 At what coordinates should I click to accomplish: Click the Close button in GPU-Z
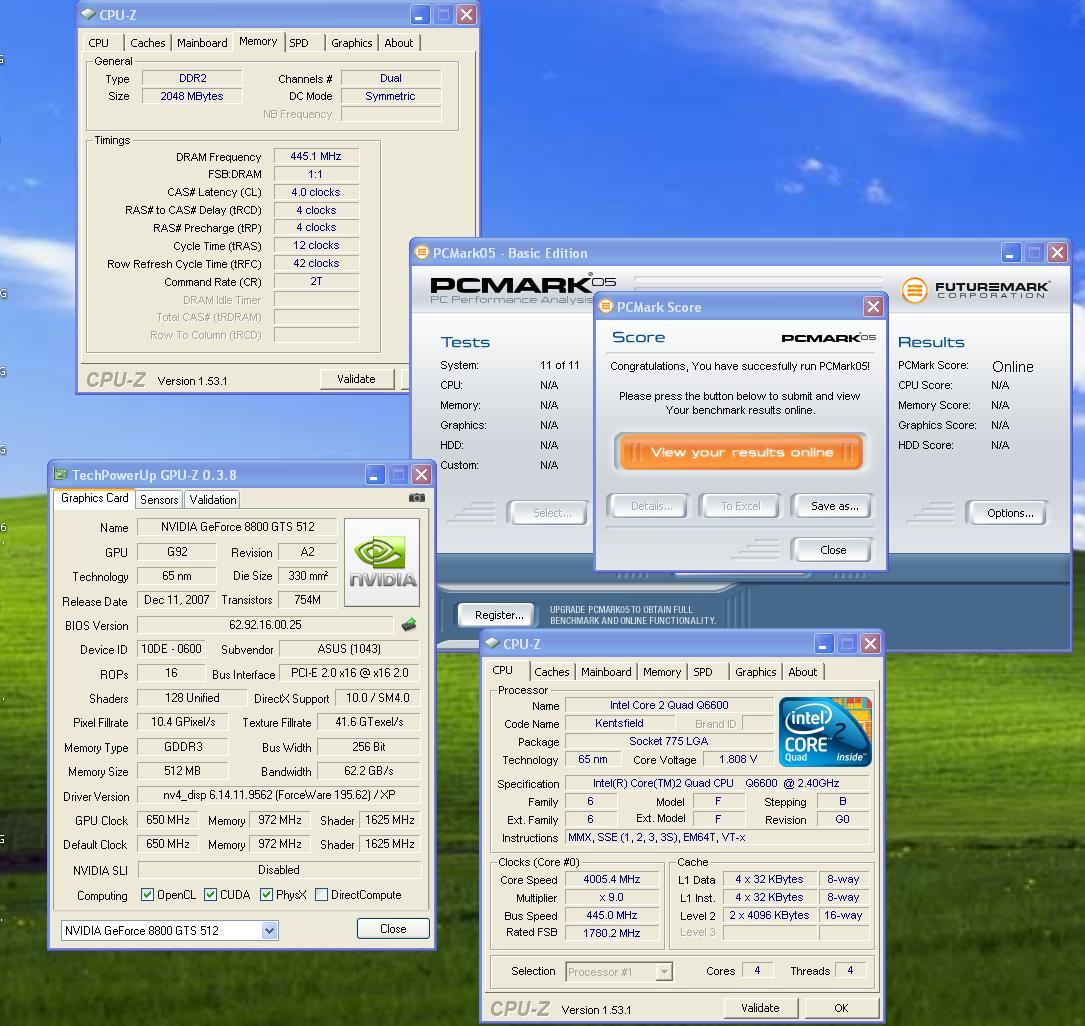393,929
